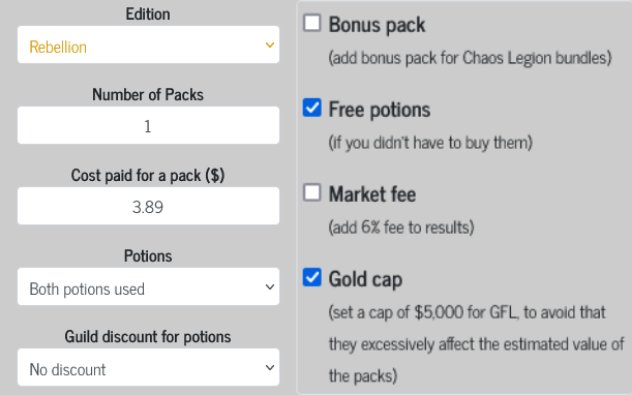
Task: Click the 'Market fee' label text
Action: coord(372,194)
